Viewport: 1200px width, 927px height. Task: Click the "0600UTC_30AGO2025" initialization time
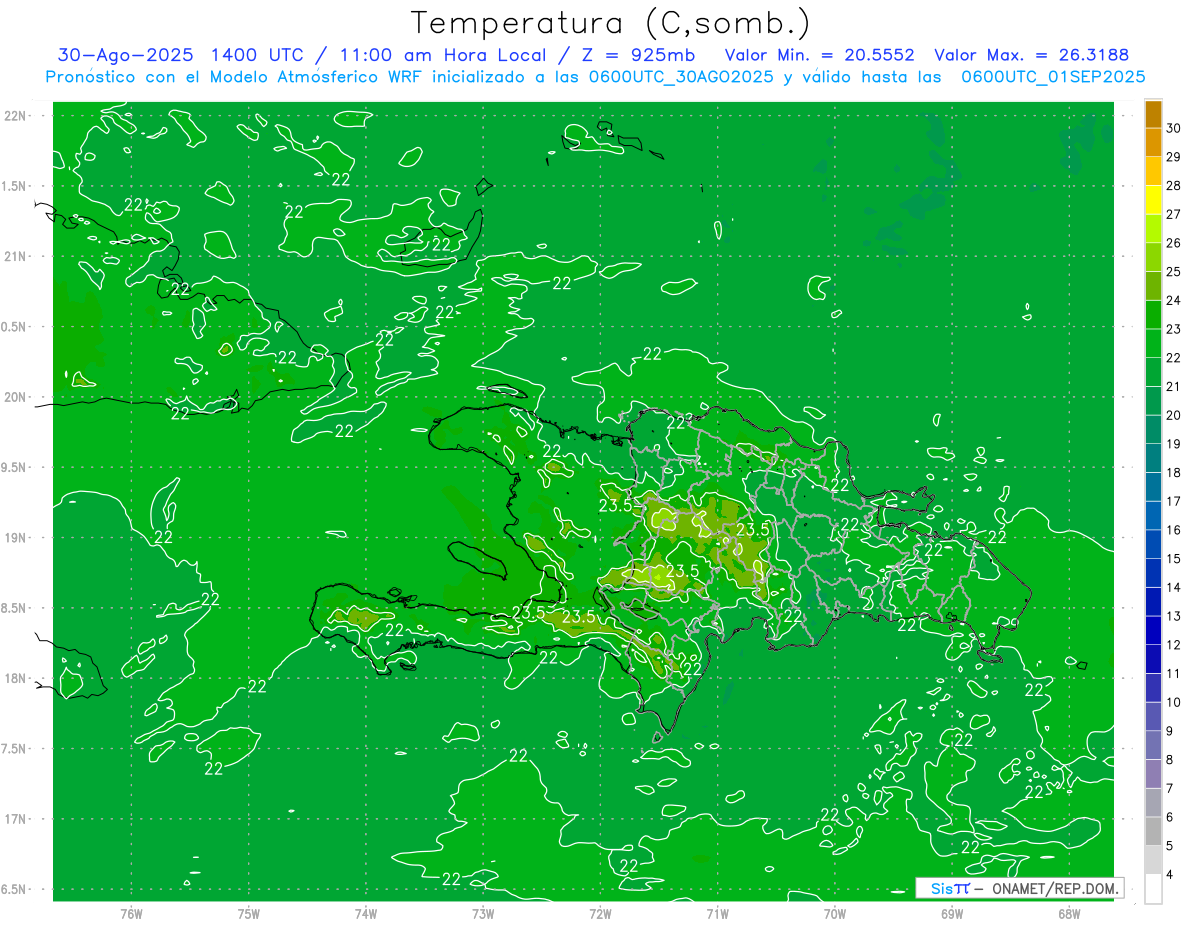pos(682,77)
